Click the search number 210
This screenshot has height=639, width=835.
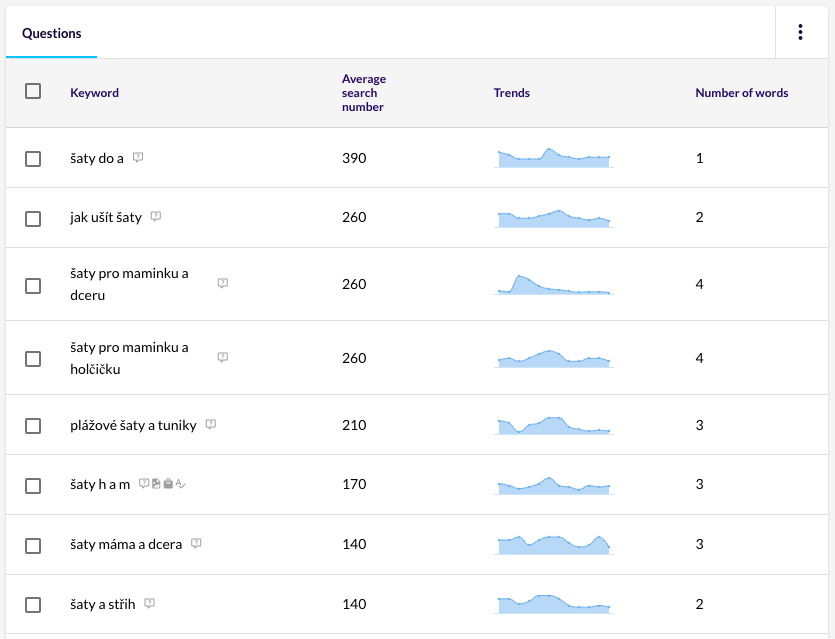[x=354, y=425]
